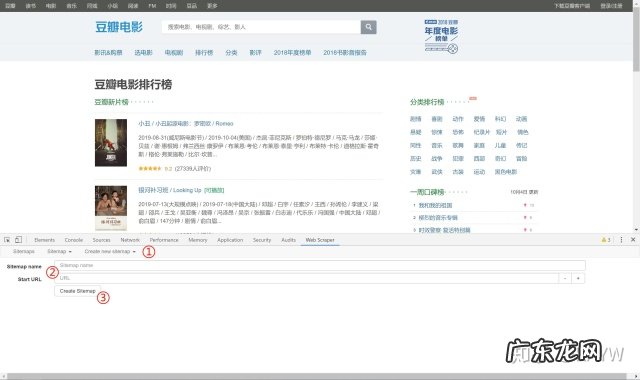Viewport: 640px width, 380px height.
Task: Select the 儿童 category link
Action: [x=500, y=145]
